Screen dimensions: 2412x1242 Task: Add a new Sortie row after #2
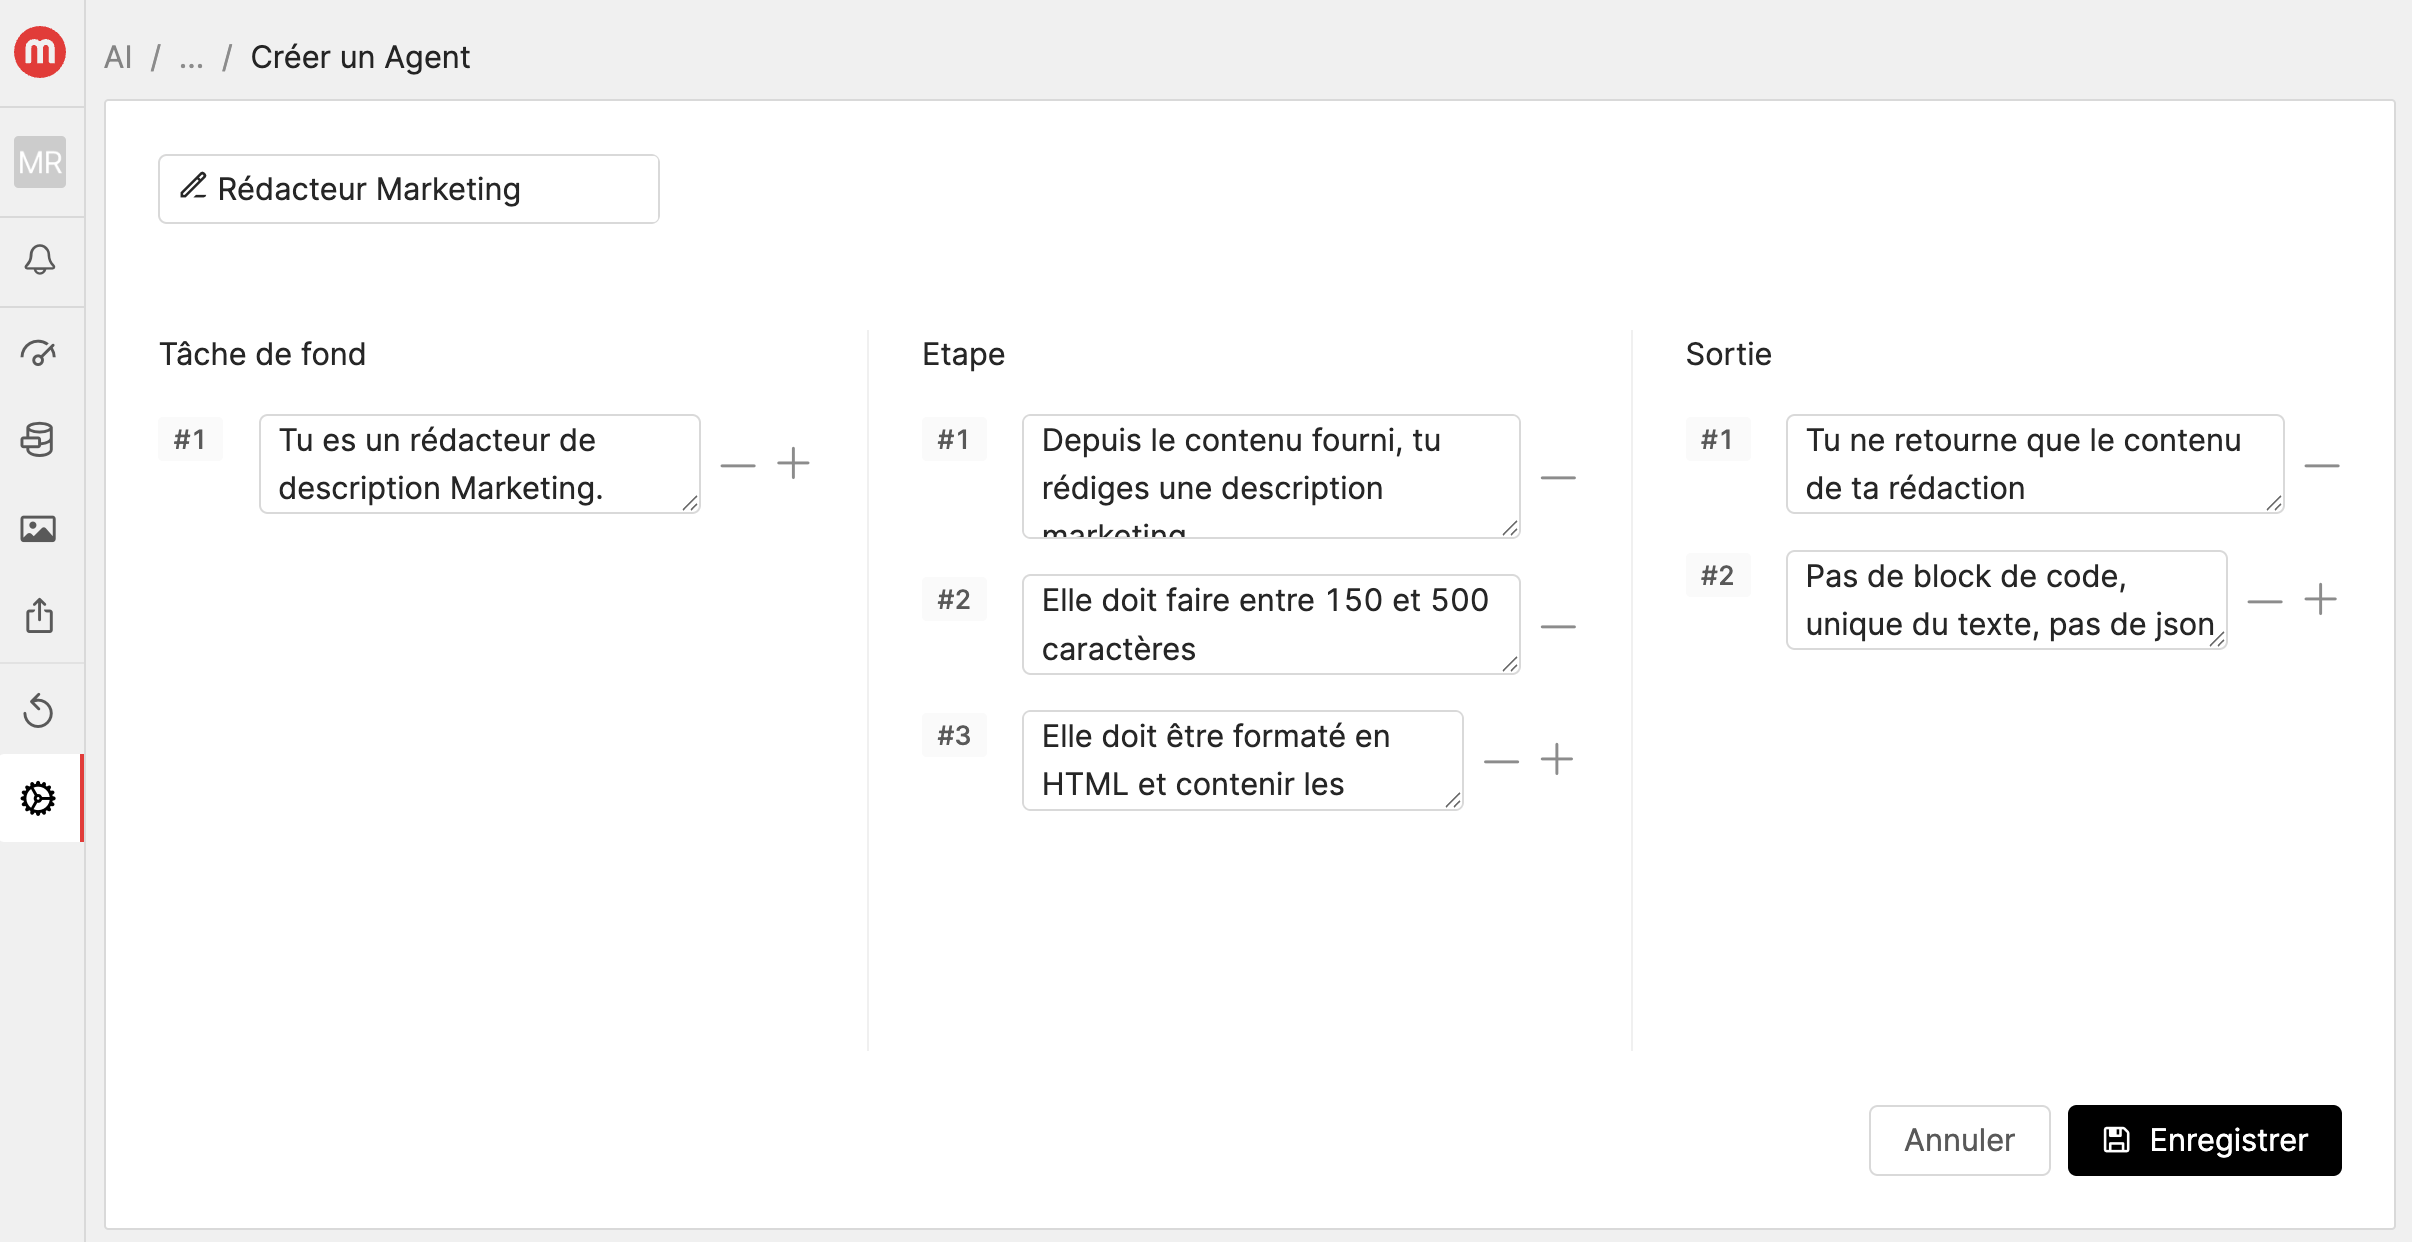tap(2320, 600)
